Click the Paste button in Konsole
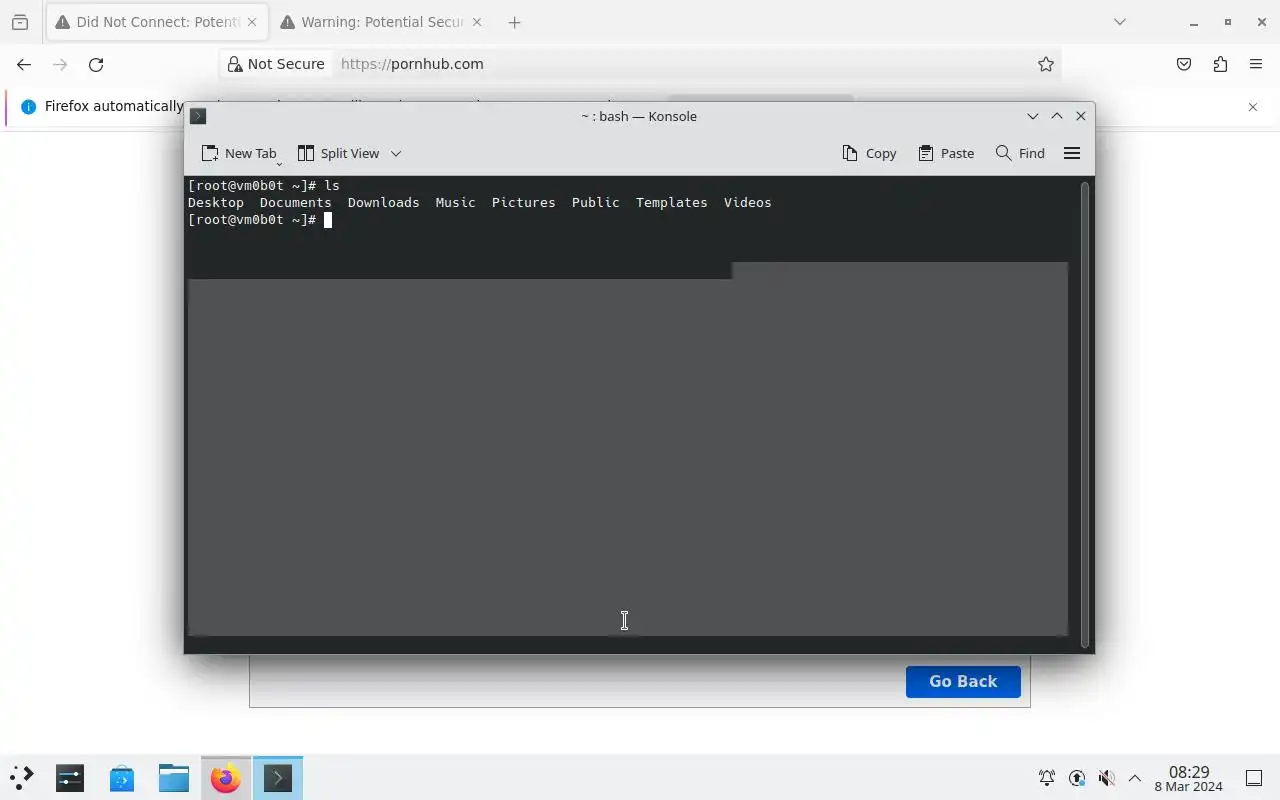1280x800 pixels. coord(946,153)
